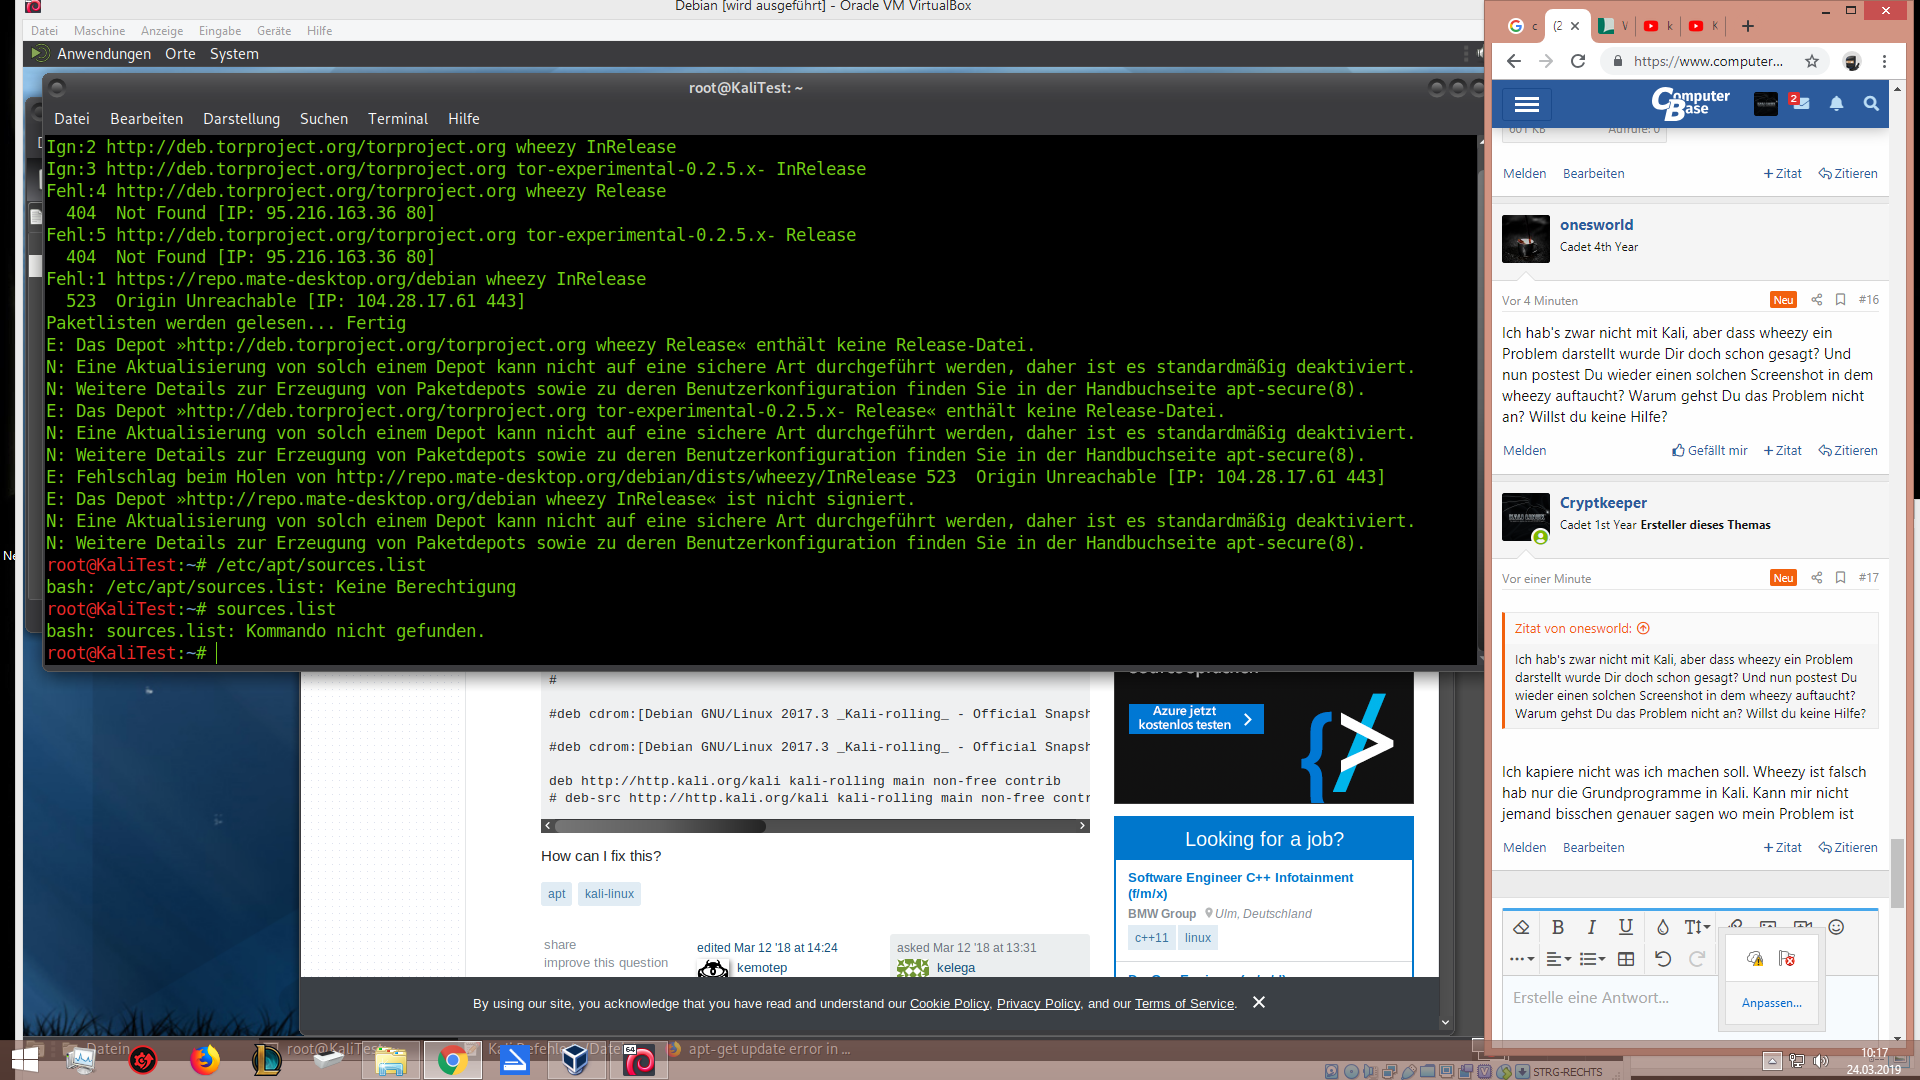Click the reply text field placeholder
Screen dimensions: 1920x1080
click(x=1590, y=997)
